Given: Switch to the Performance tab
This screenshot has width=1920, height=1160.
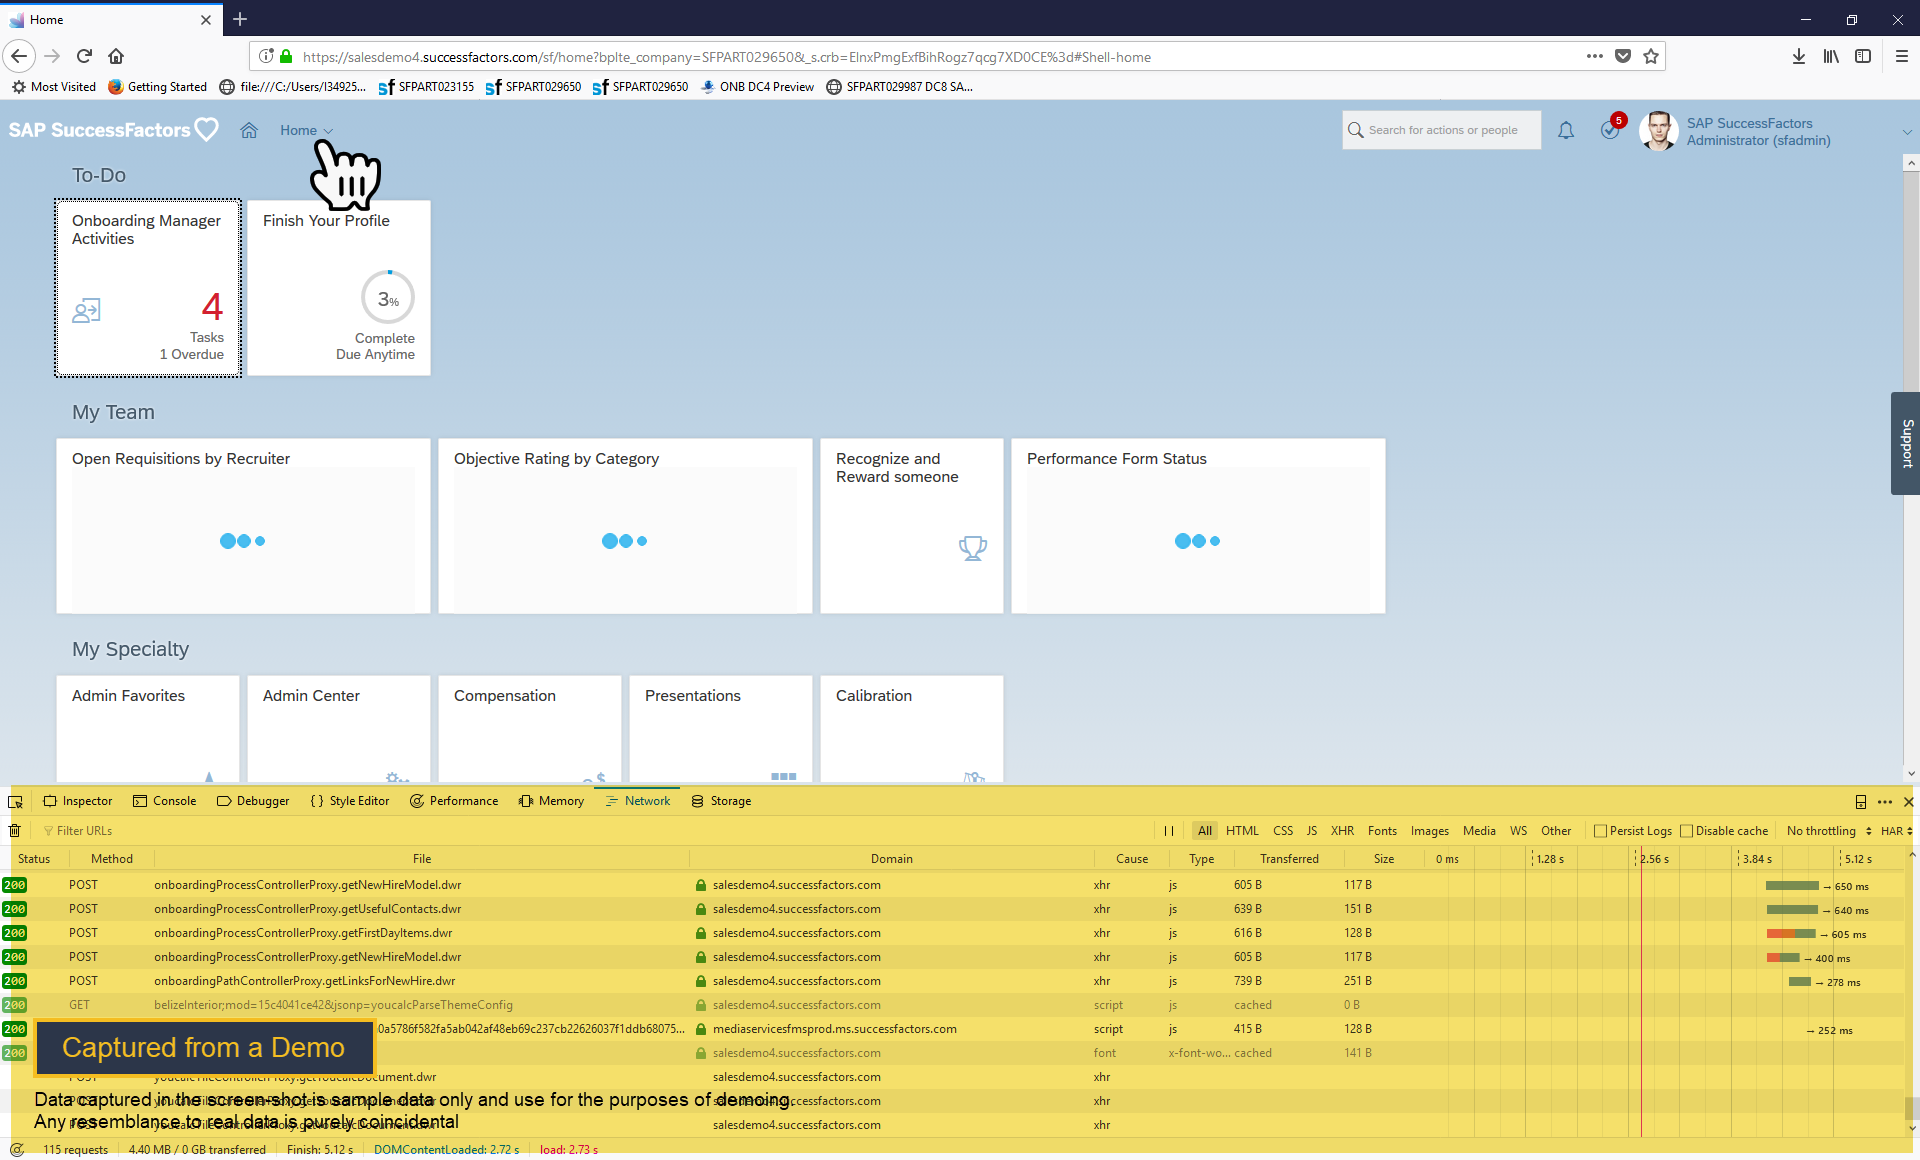Looking at the screenshot, I should 454,801.
